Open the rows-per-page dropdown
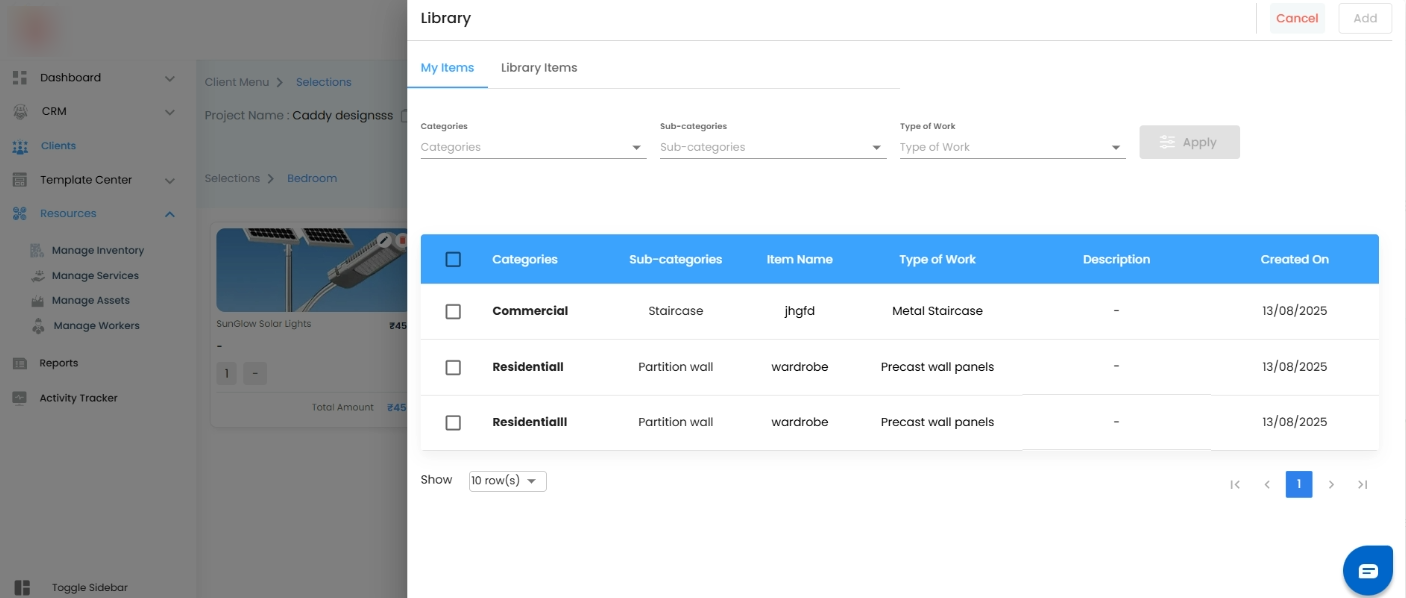The width and height of the screenshot is (1406, 598). [507, 481]
